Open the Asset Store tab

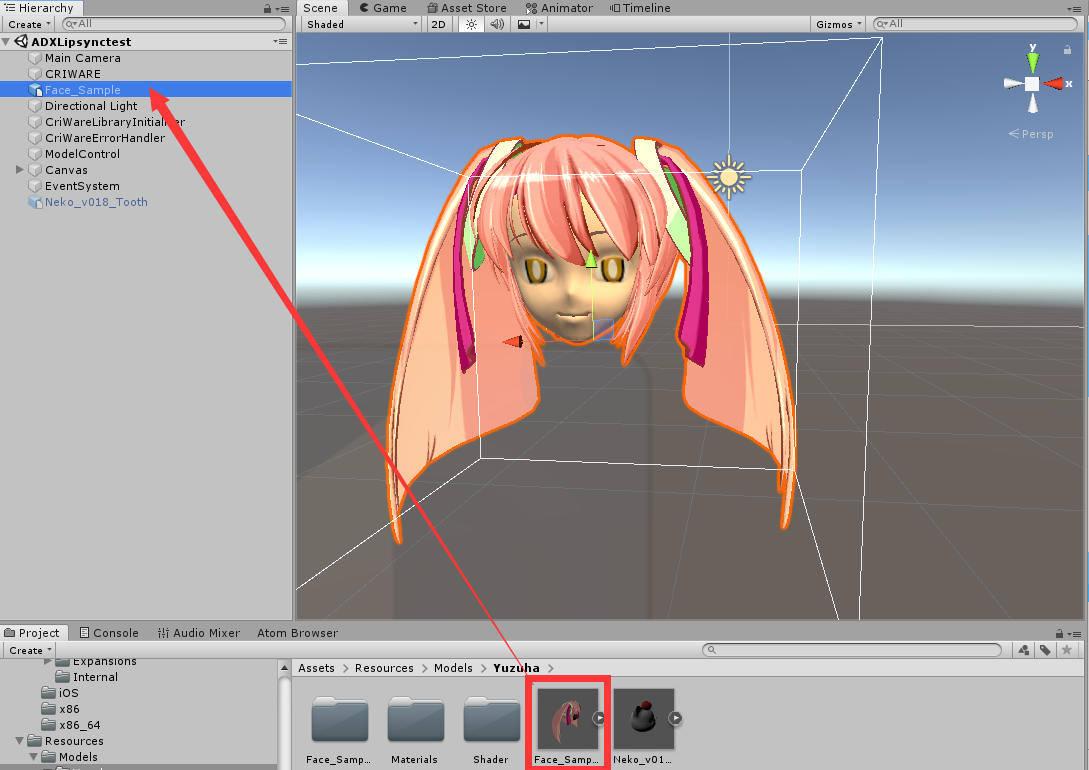467,8
